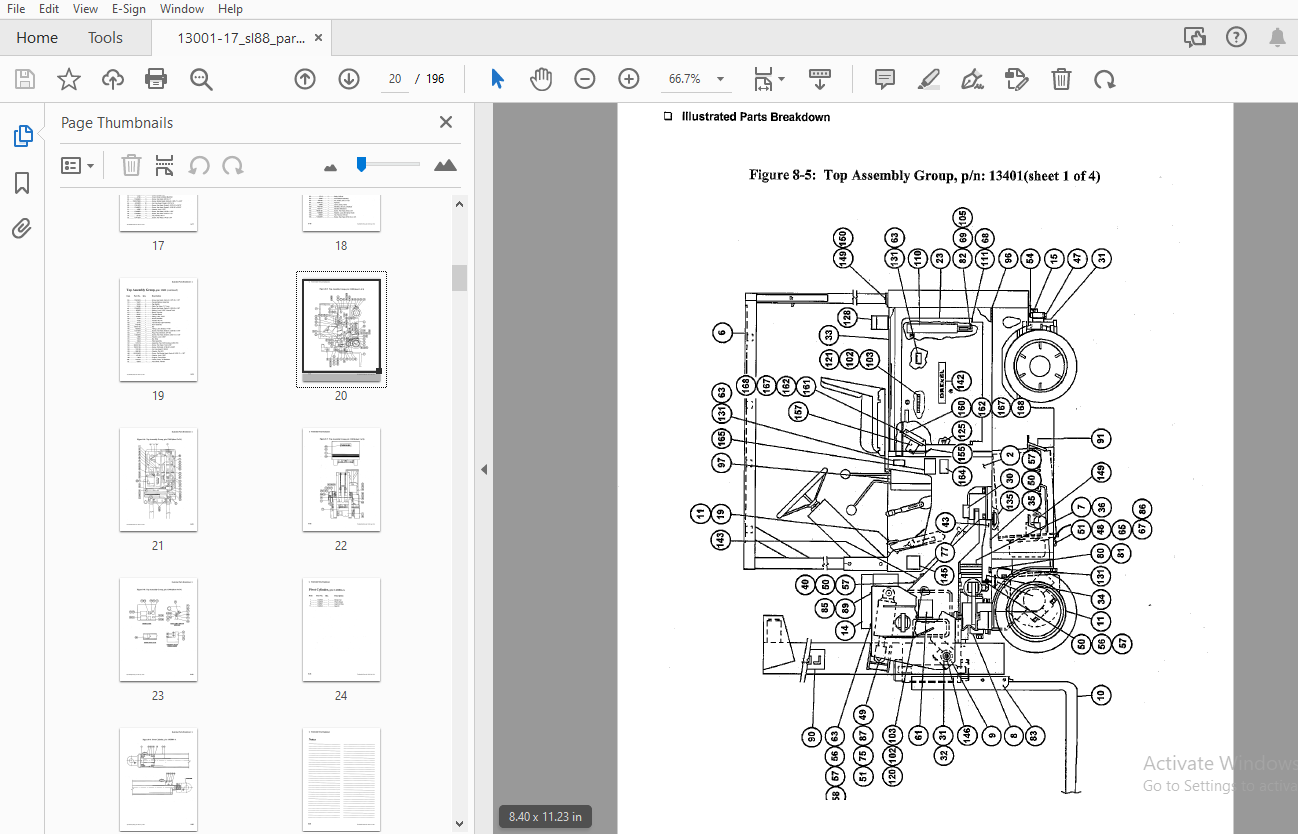Open the Help menu
Viewport: 1298px width, 834px height.
pos(230,9)
